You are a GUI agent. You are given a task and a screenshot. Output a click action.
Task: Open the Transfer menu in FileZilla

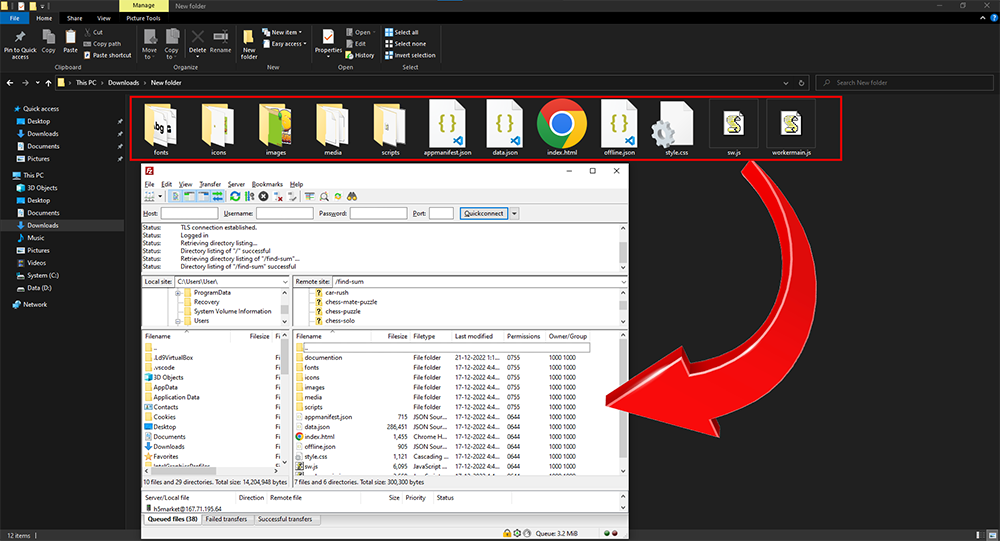click(210, 184)
